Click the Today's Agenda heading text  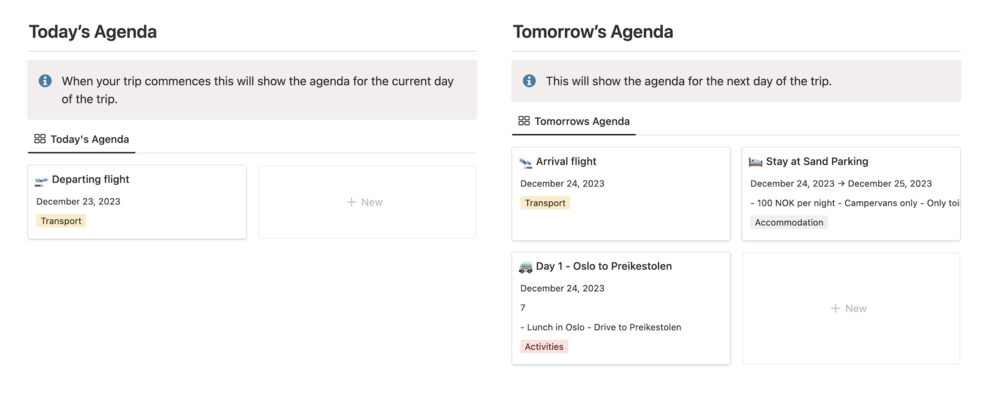coord(93,32)
